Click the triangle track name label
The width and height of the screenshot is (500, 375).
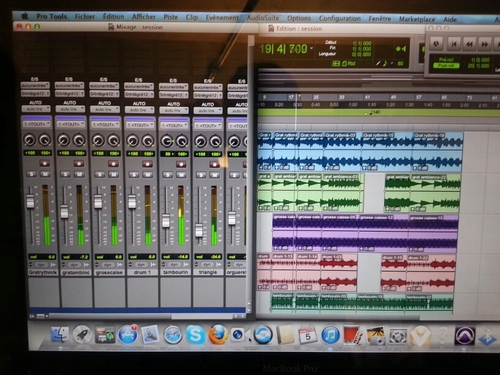(208, 272)
